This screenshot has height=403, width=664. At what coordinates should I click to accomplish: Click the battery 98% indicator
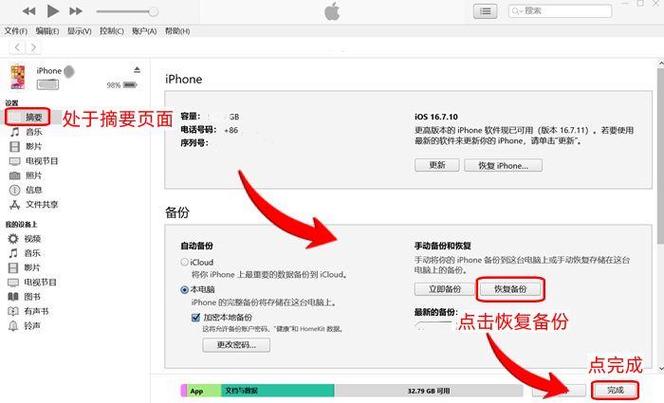[x=122, y=85]
